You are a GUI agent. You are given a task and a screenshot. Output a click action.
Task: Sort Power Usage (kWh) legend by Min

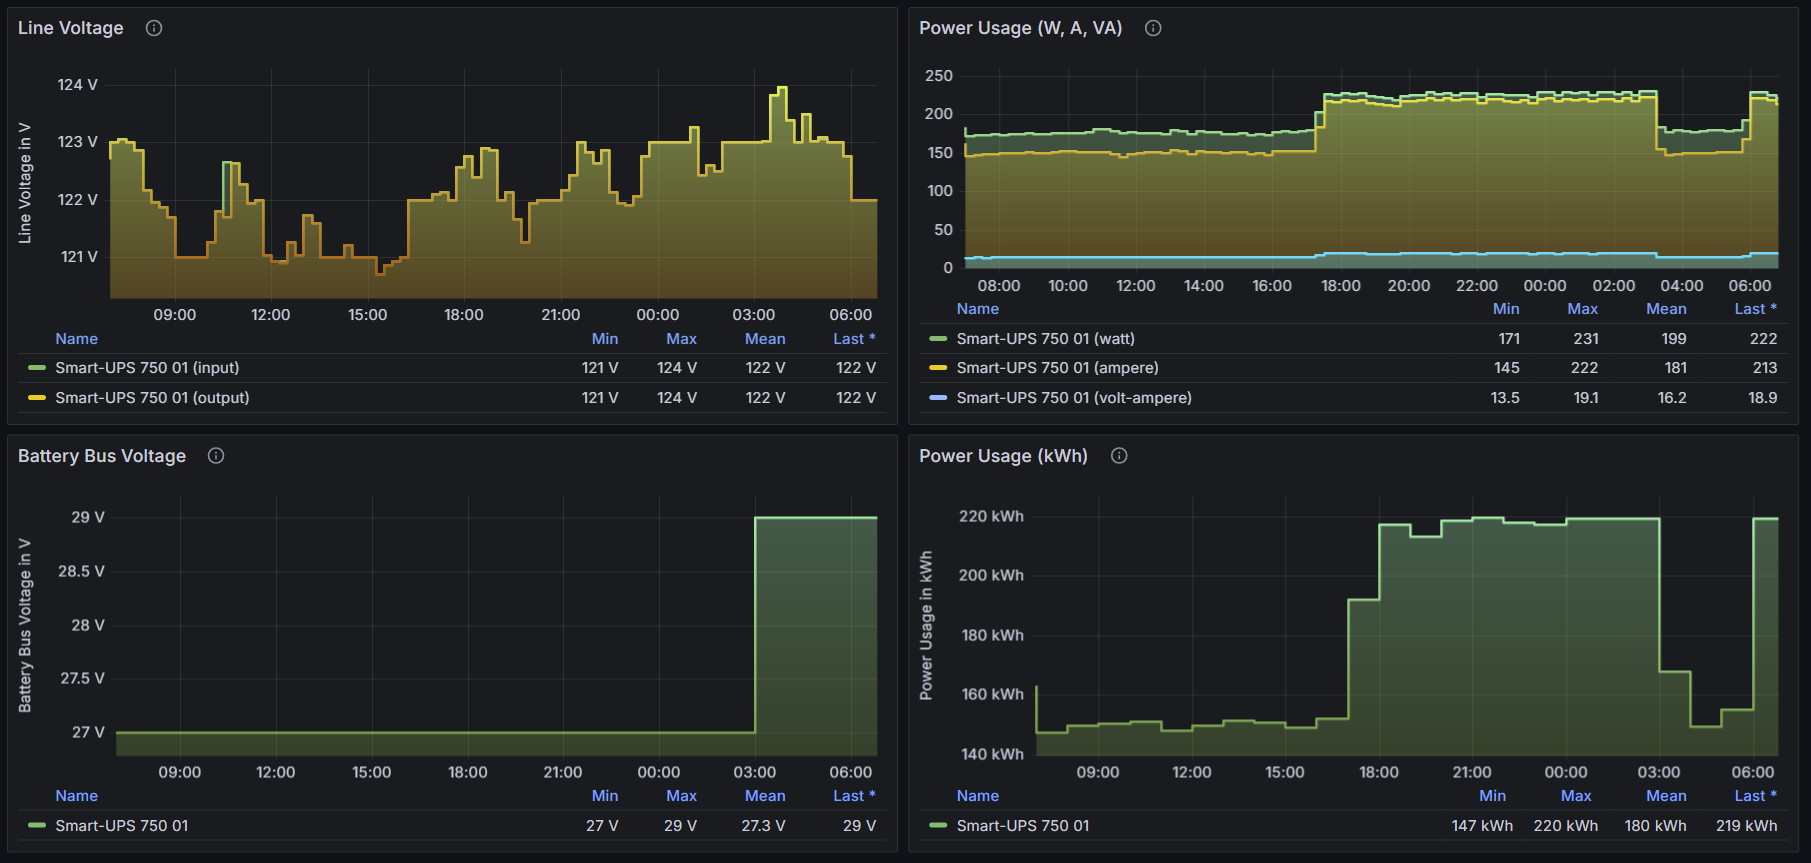[x=1493, y=796]
